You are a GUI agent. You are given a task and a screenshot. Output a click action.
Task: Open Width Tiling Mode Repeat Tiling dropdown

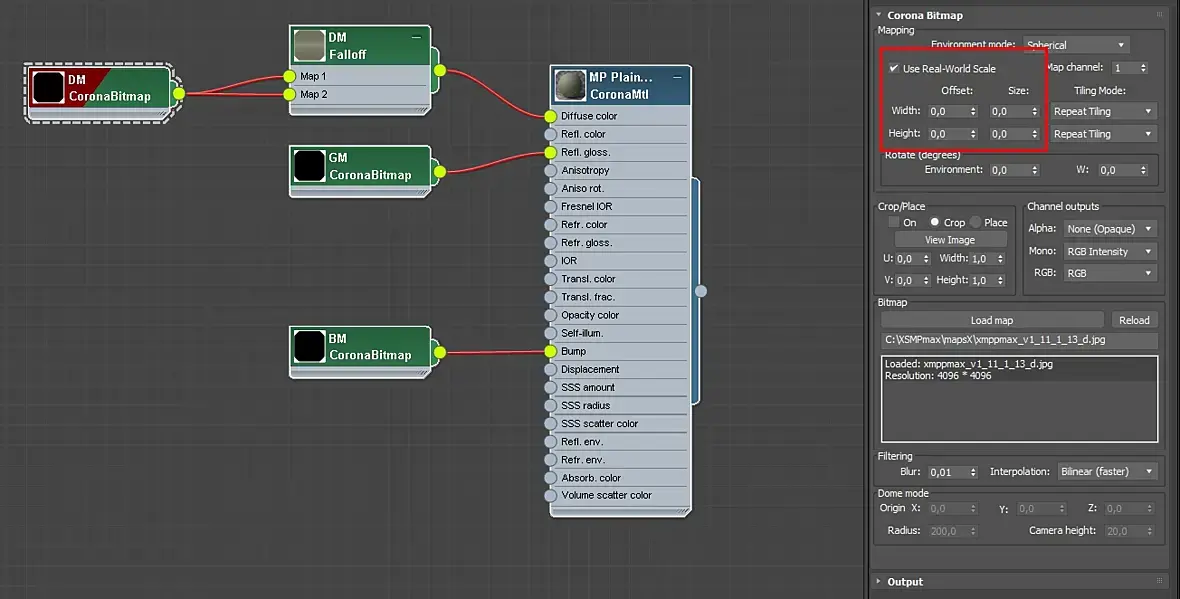[x=1103, y=111]
